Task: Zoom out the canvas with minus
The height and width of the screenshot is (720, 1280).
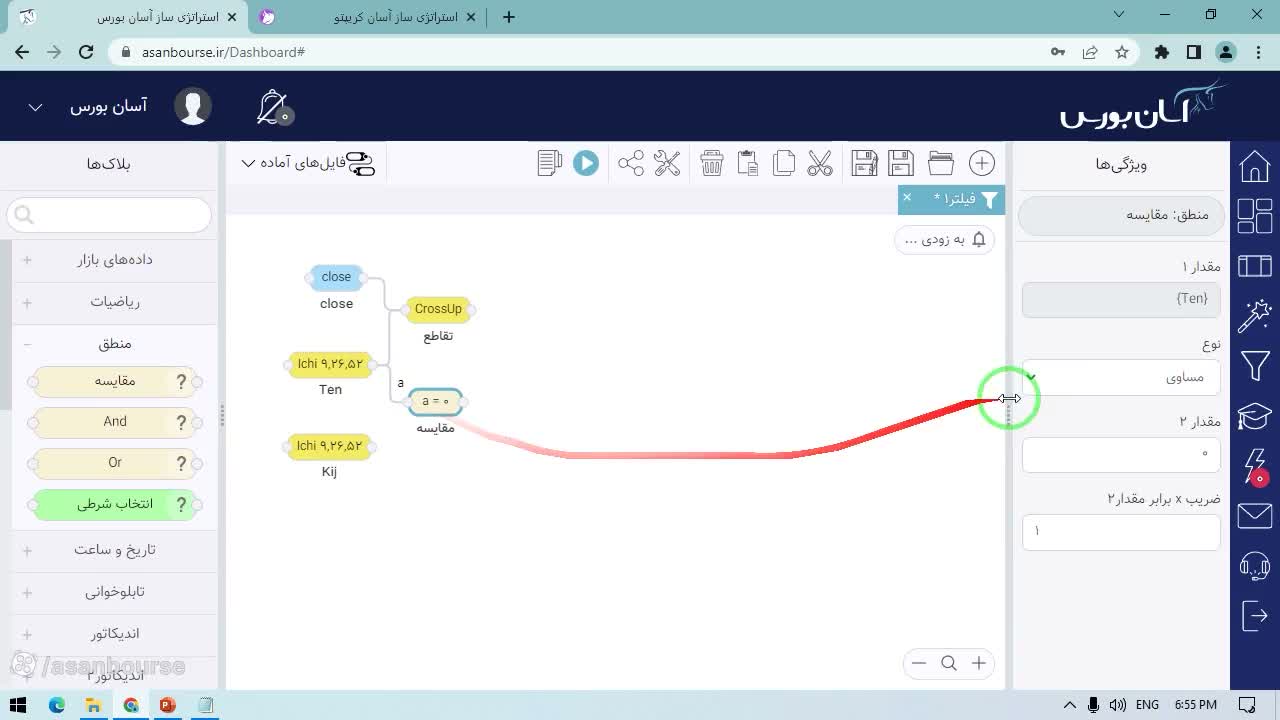Action: point(919,663)
